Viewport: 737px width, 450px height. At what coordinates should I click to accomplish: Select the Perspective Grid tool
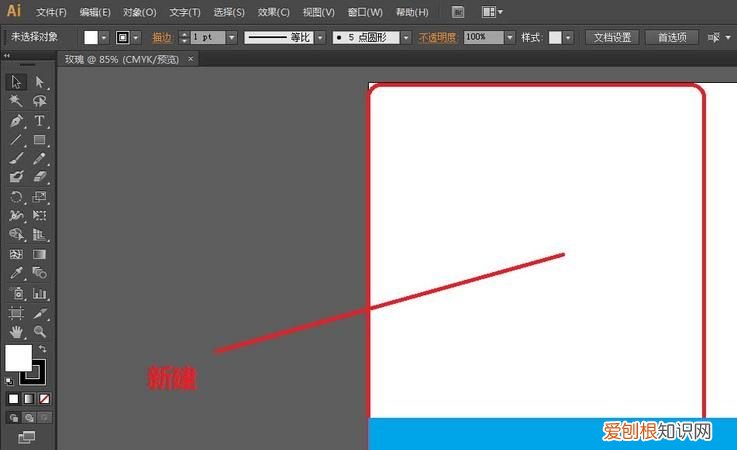[39, 234]
